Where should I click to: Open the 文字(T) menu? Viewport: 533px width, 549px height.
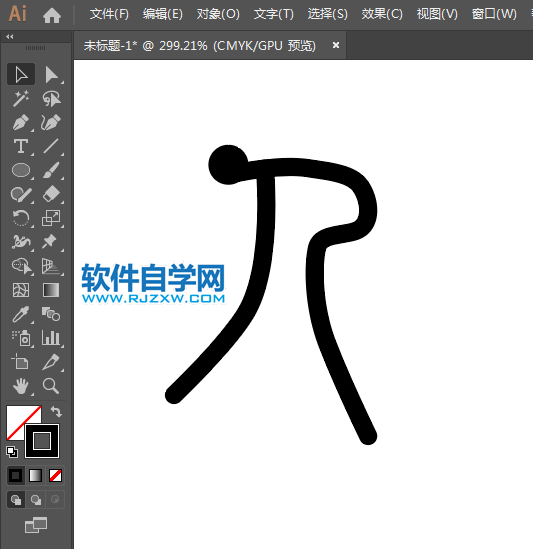(x=274, y=14)
